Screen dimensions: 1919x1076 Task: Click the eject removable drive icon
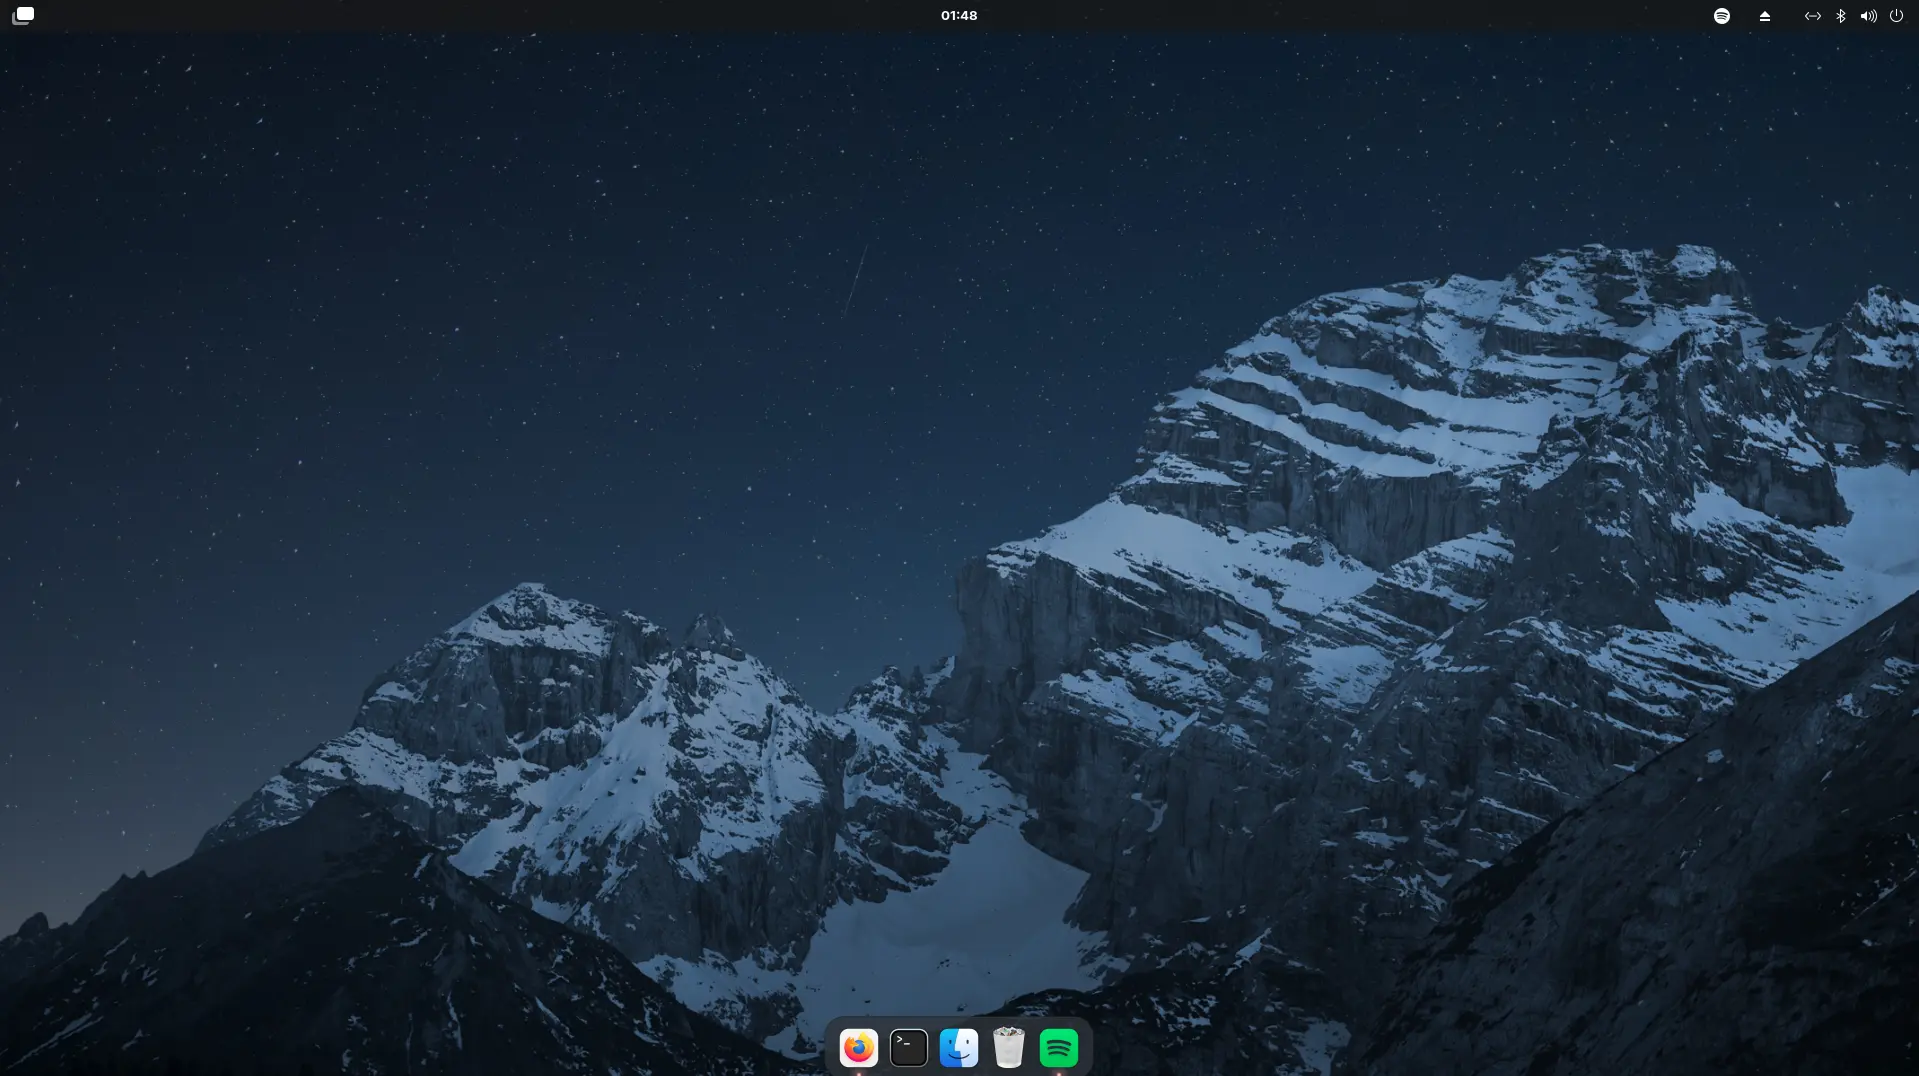tap(1764, 16)
